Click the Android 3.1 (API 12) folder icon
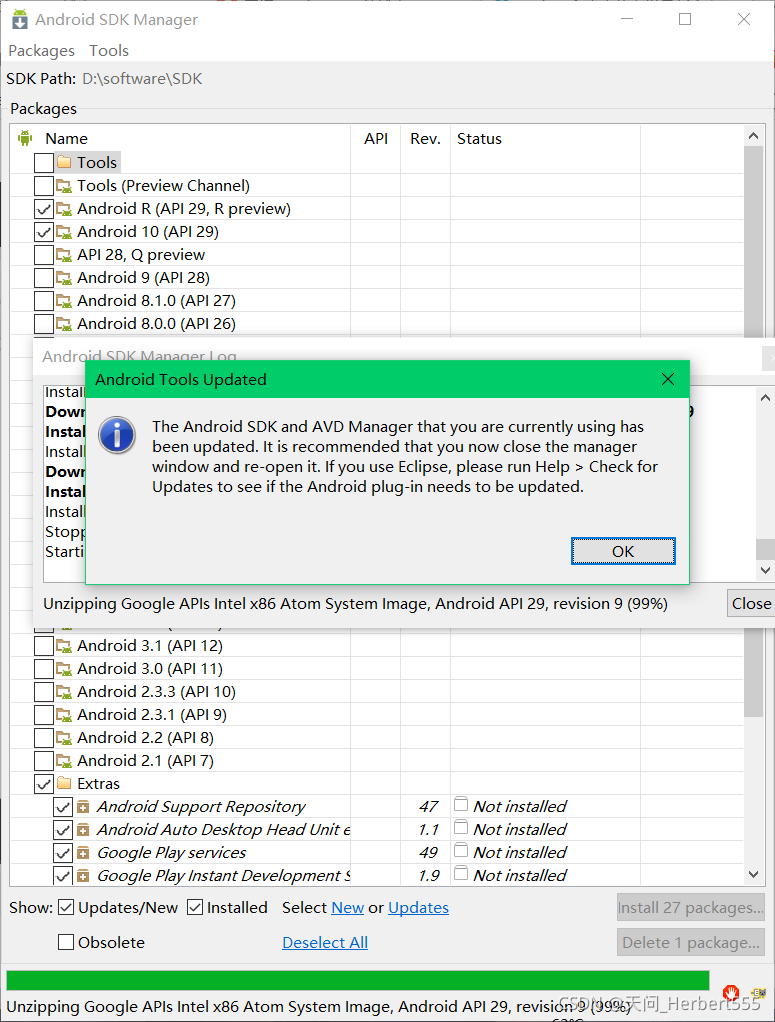Viewport: 775px width, 1022px height. [64, 646]
